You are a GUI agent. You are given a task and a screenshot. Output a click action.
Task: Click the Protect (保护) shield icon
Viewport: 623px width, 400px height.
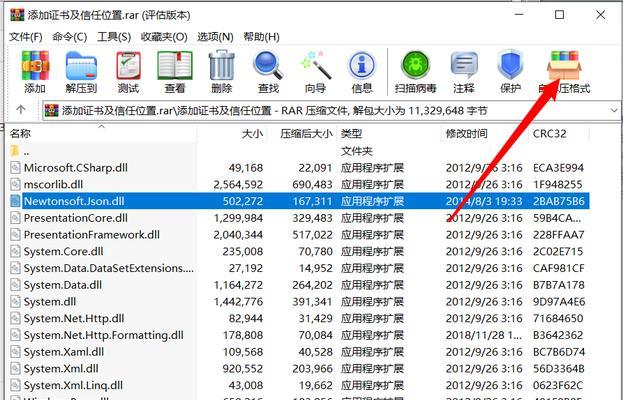click(x=510, y=72)
